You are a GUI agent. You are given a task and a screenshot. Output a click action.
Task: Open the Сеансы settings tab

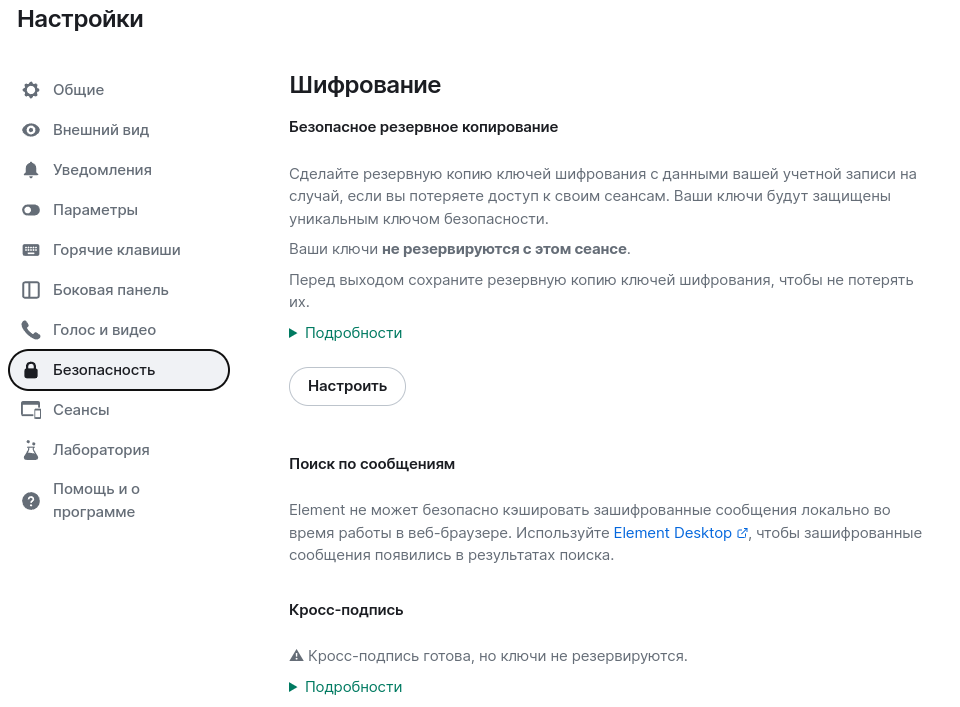(x=81, y=410)
